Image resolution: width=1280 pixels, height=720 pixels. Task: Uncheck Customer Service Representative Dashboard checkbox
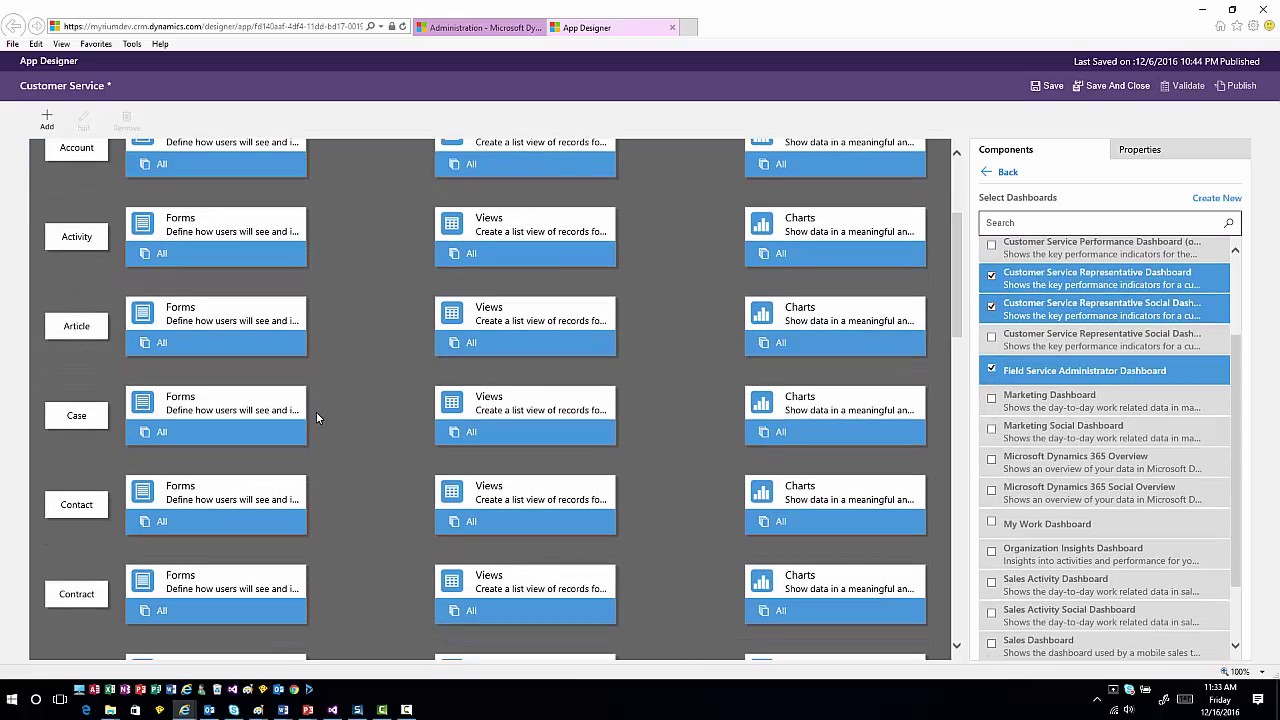[x=991, y=275]
